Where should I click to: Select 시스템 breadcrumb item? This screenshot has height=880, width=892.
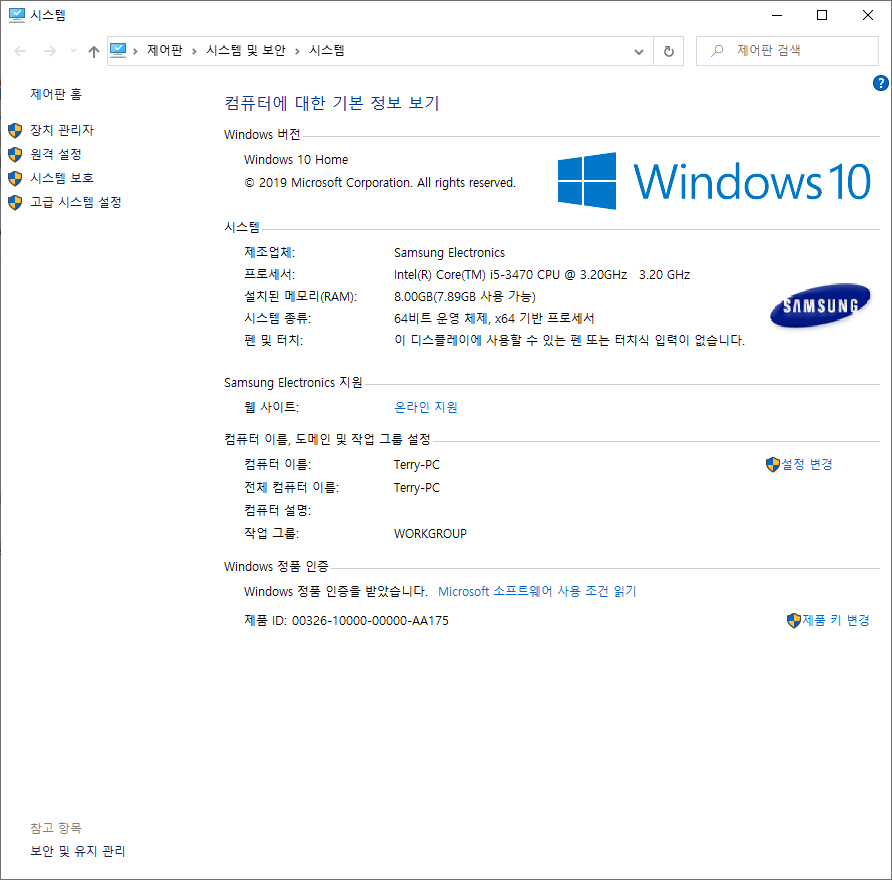tap(327, 51)
